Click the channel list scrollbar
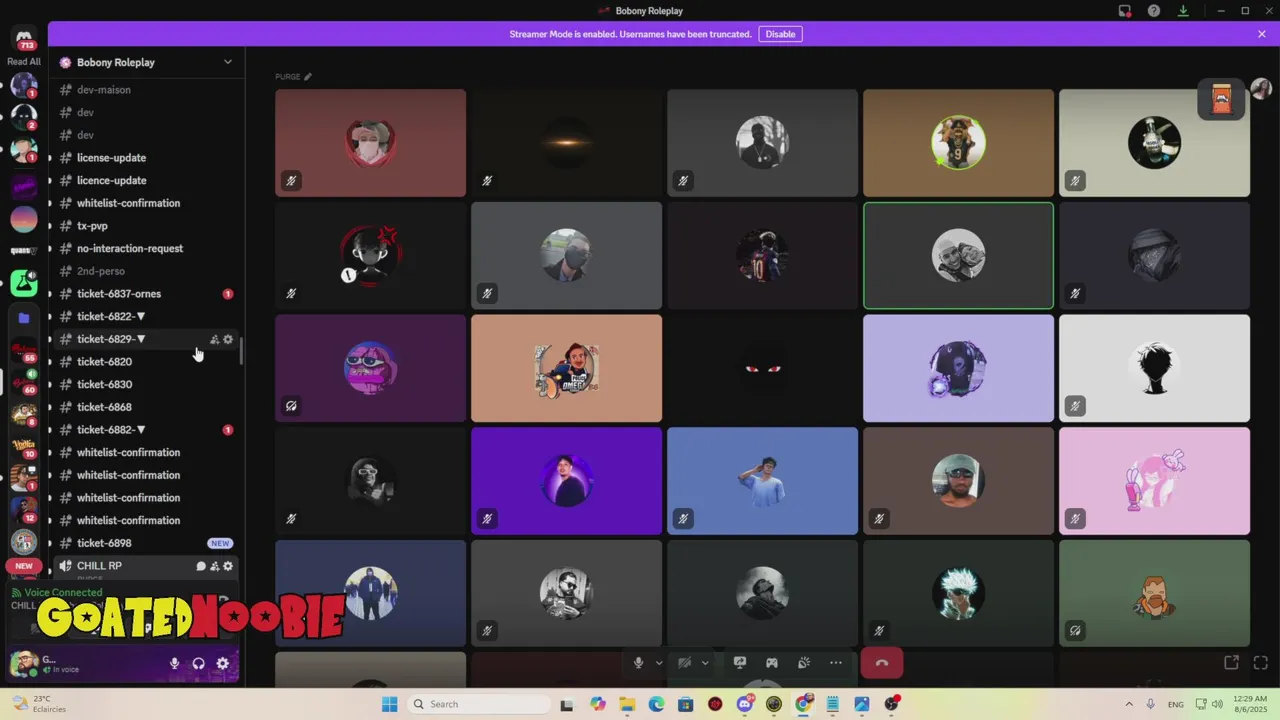 [241, 350]
